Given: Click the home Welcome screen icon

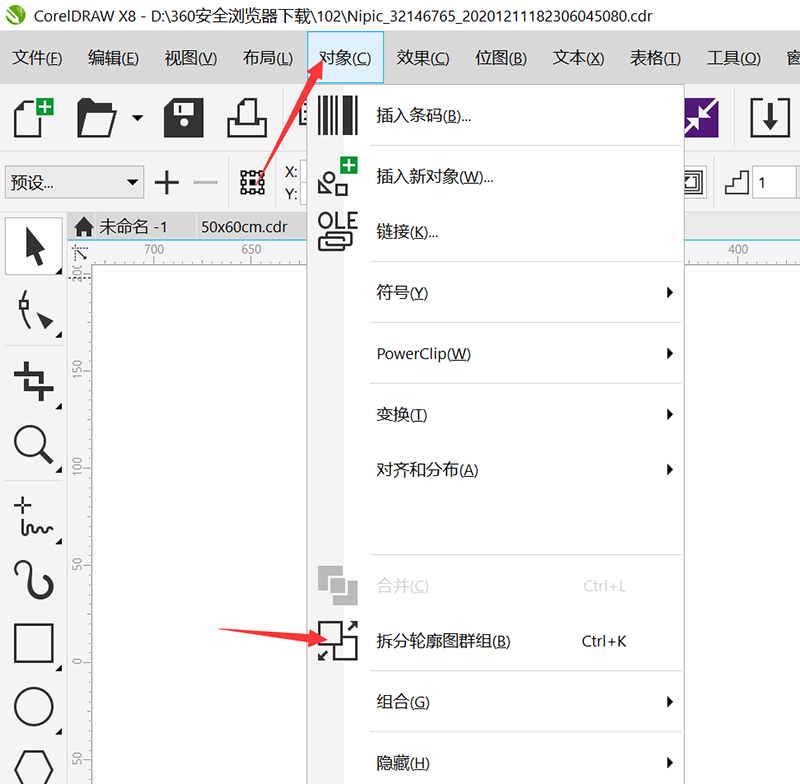Looking at the screenshot, I should 83,226.
